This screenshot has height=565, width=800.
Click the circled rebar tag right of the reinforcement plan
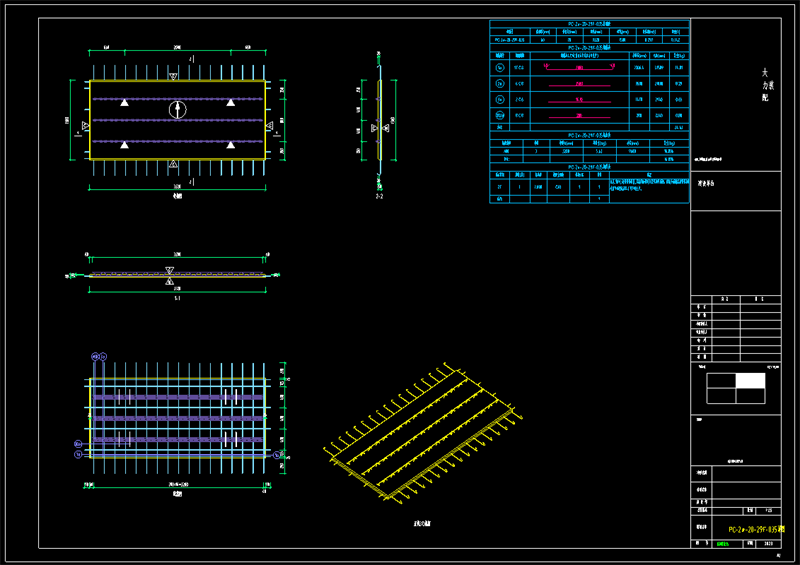click(277, 454)
